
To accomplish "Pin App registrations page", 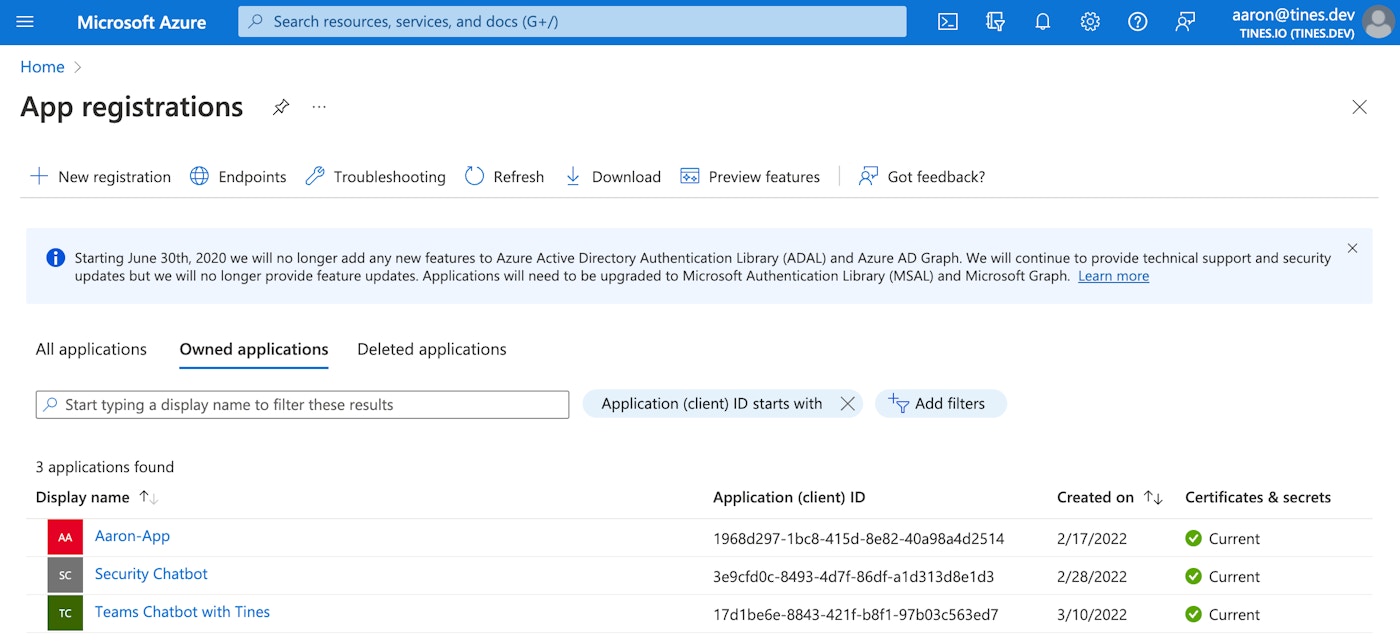I will tap(281, 107).
